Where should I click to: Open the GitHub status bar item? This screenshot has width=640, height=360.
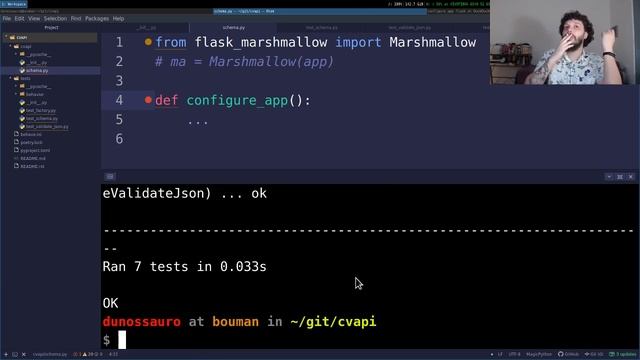click(569, 354)
